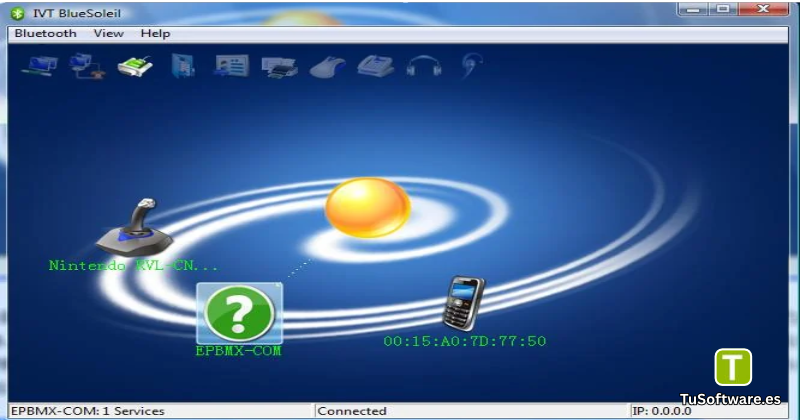
Task: Click the EPBMX-COM: 1 Services status text
Action: pyautogui.click(x=87, y=411)
